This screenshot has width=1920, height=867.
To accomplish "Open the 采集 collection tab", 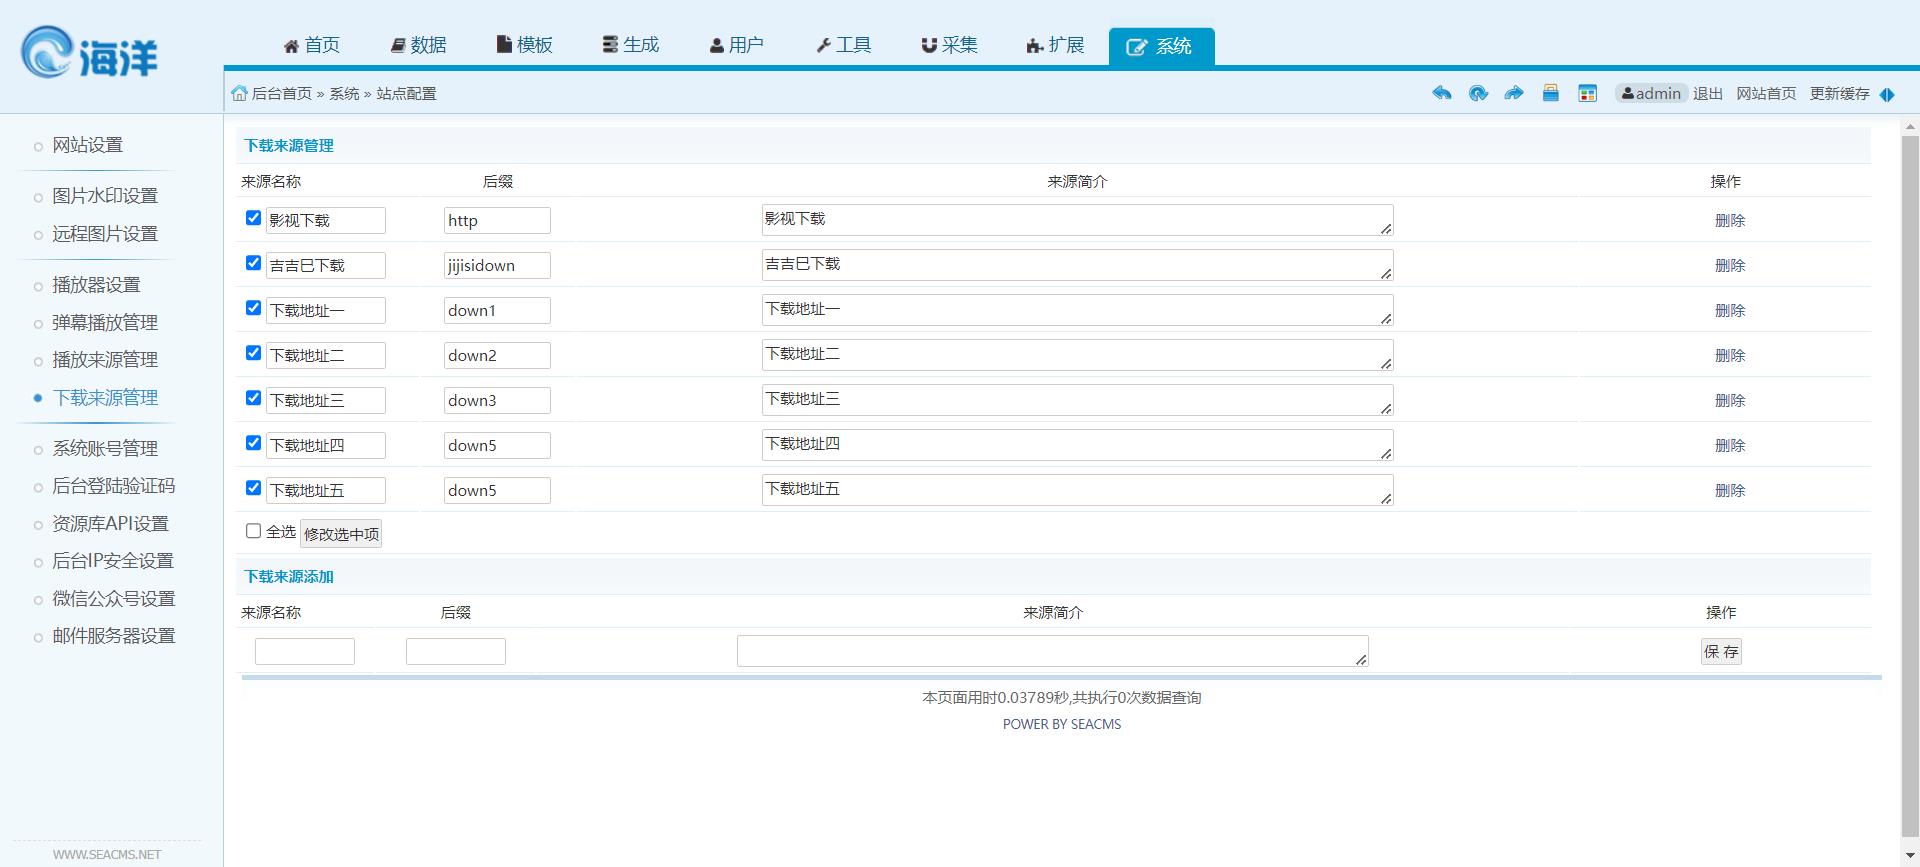I will [949, 45].
